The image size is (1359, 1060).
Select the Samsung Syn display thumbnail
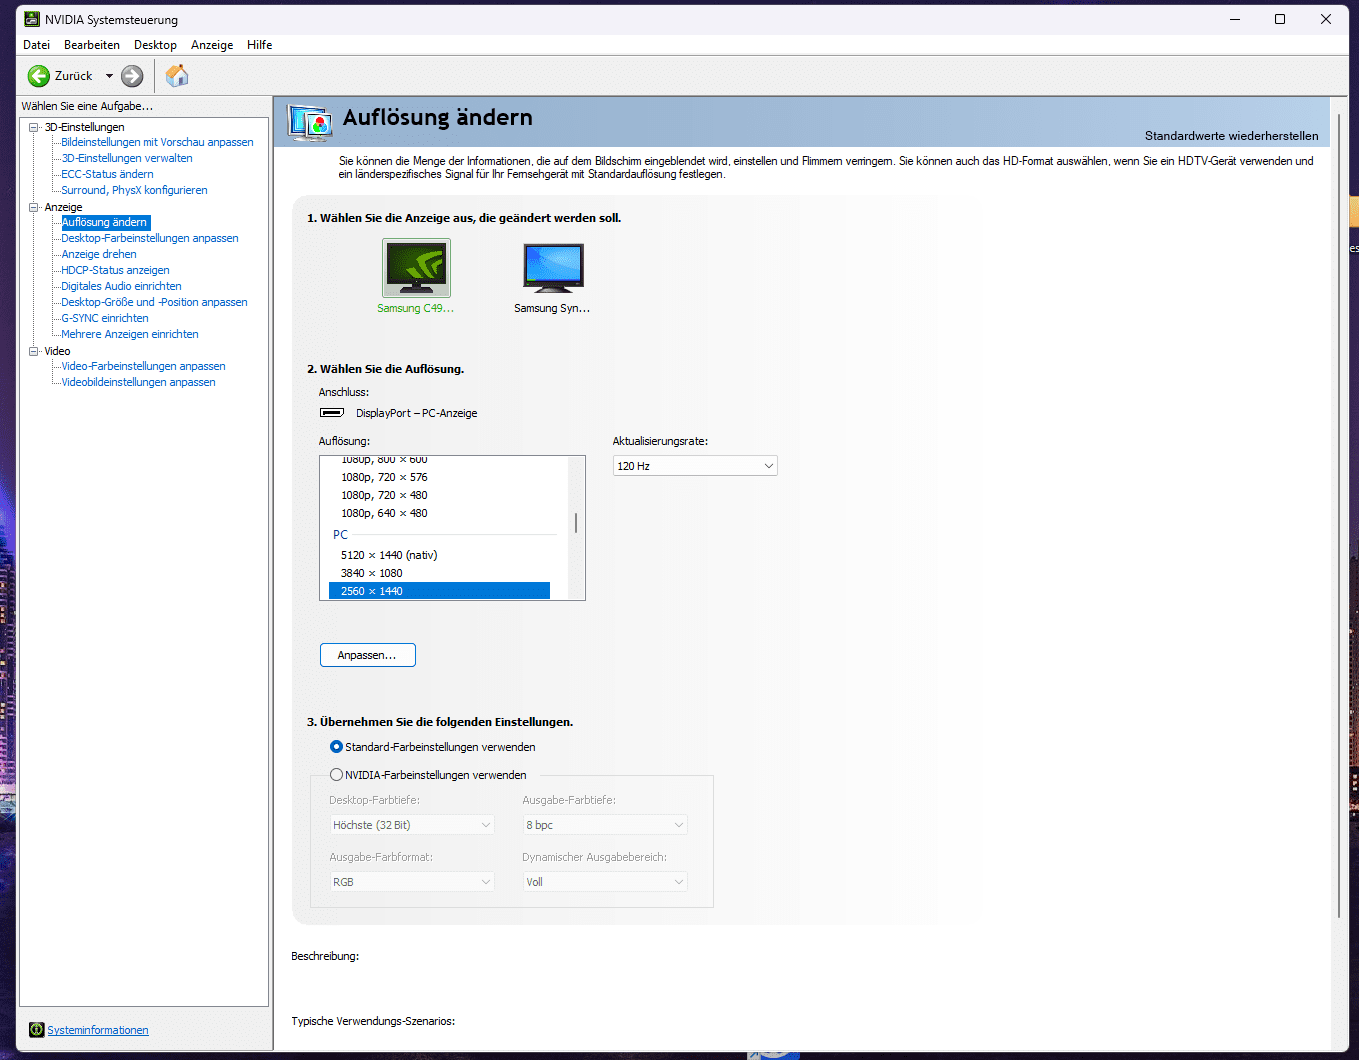point(553,267)
